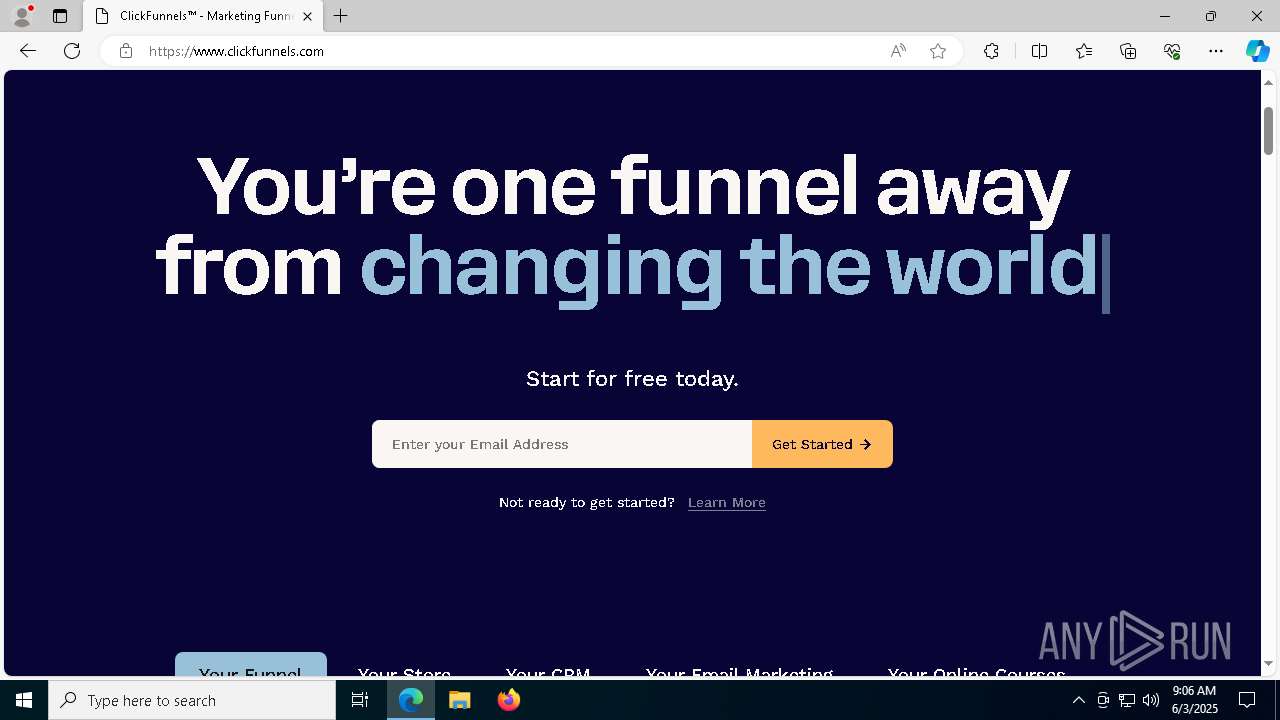Viewport: 1280px width, 720px height.
Task: Add this page to favorites star
Action: click(938, 51)
